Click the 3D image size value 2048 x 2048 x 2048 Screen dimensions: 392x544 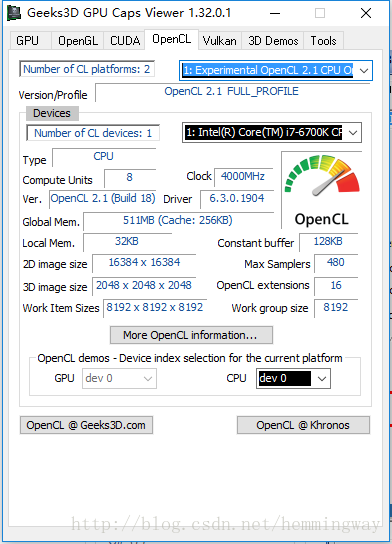(144, 286)
